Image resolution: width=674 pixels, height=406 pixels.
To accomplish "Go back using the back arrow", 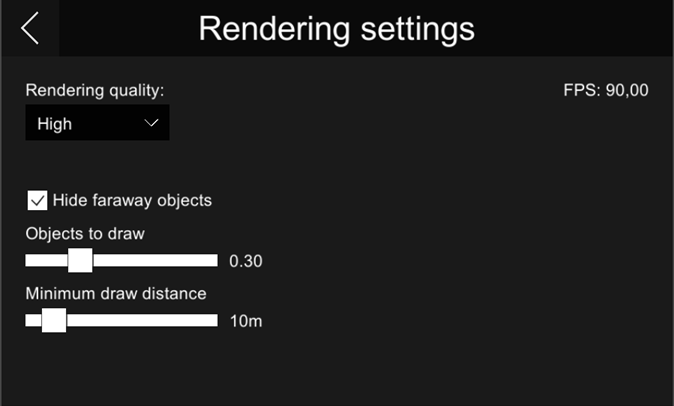I will pos(30,28).
